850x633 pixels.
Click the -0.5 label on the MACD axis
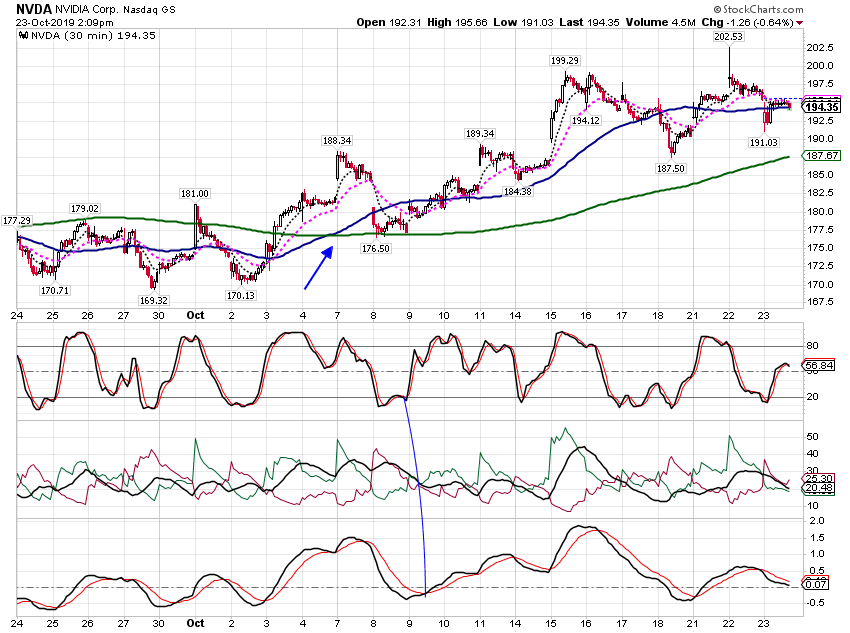coord(815,603)
